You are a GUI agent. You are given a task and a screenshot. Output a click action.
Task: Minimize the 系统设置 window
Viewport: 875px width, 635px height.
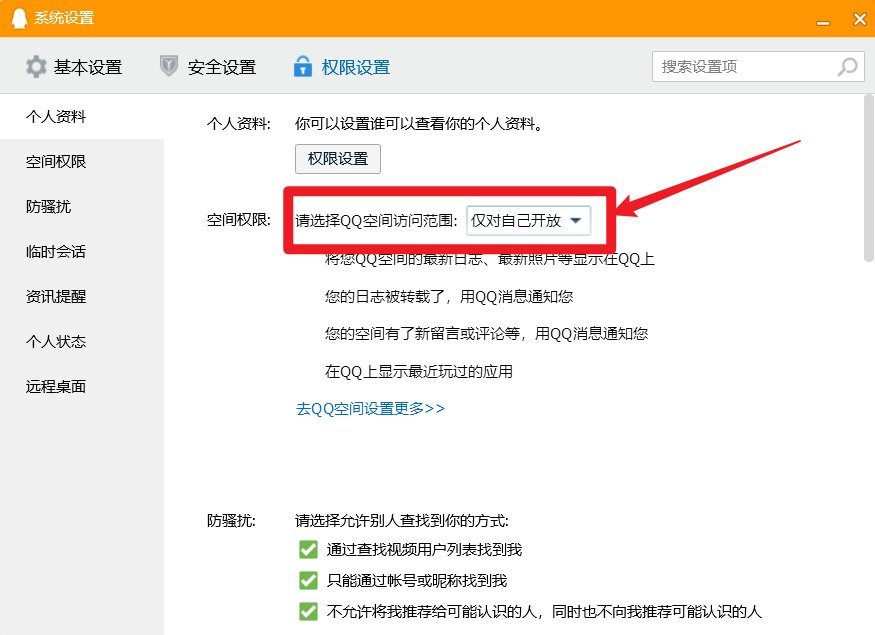coord(823,21)
